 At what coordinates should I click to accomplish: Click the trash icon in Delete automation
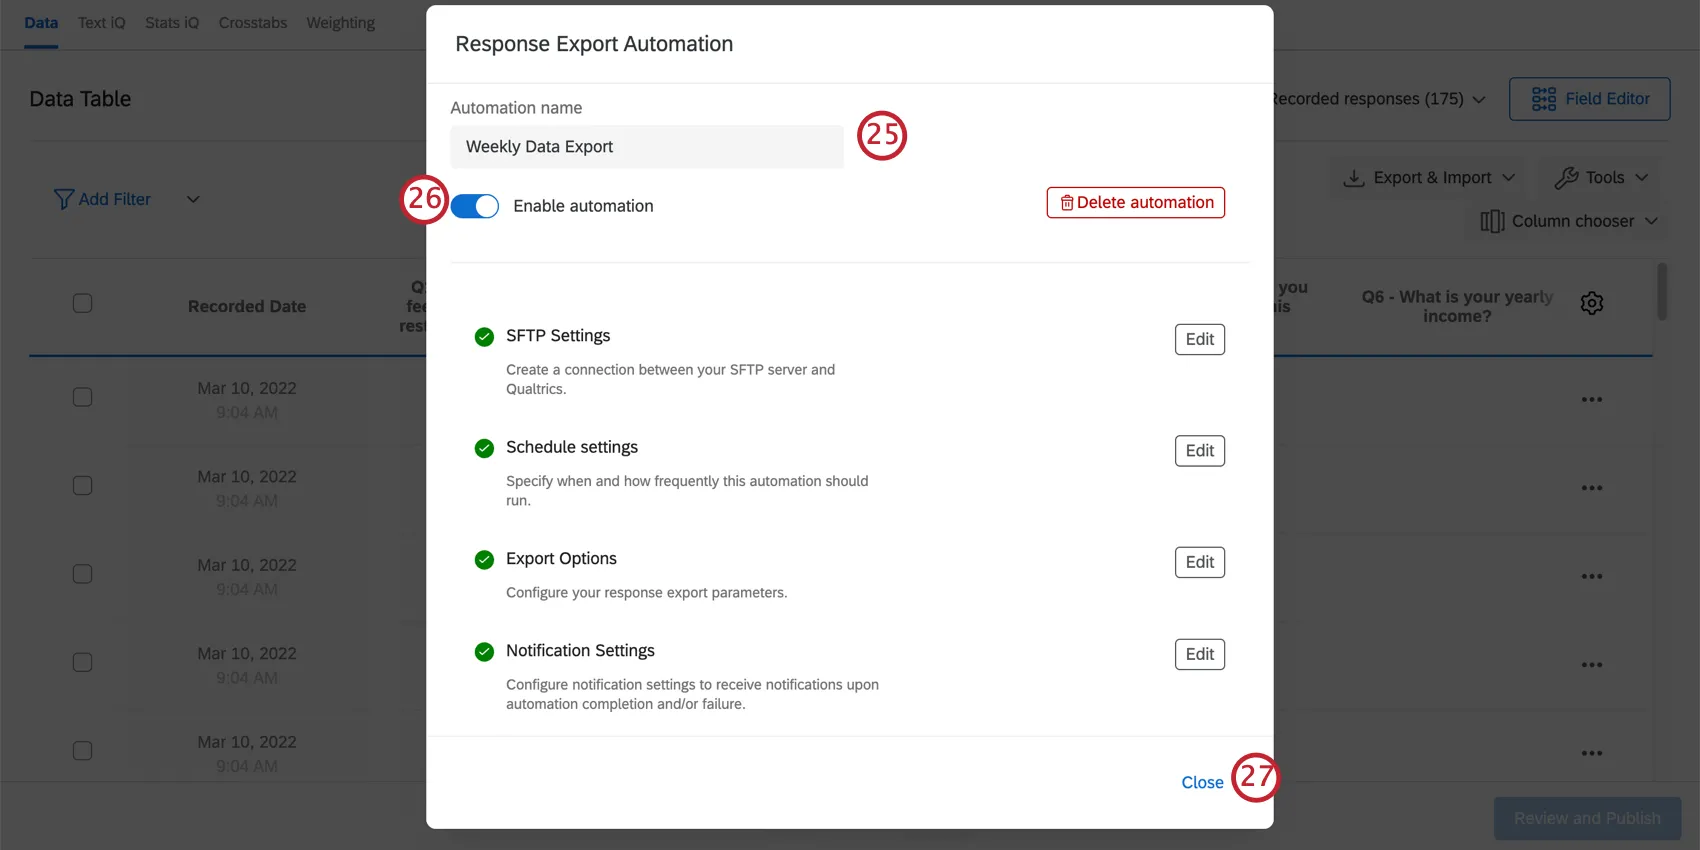pos(1067,203)
